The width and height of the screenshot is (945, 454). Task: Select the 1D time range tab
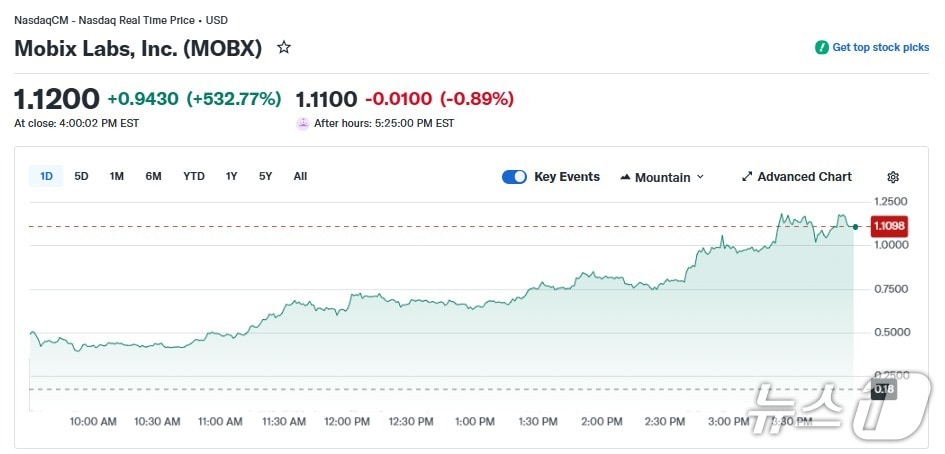[46, 176]
